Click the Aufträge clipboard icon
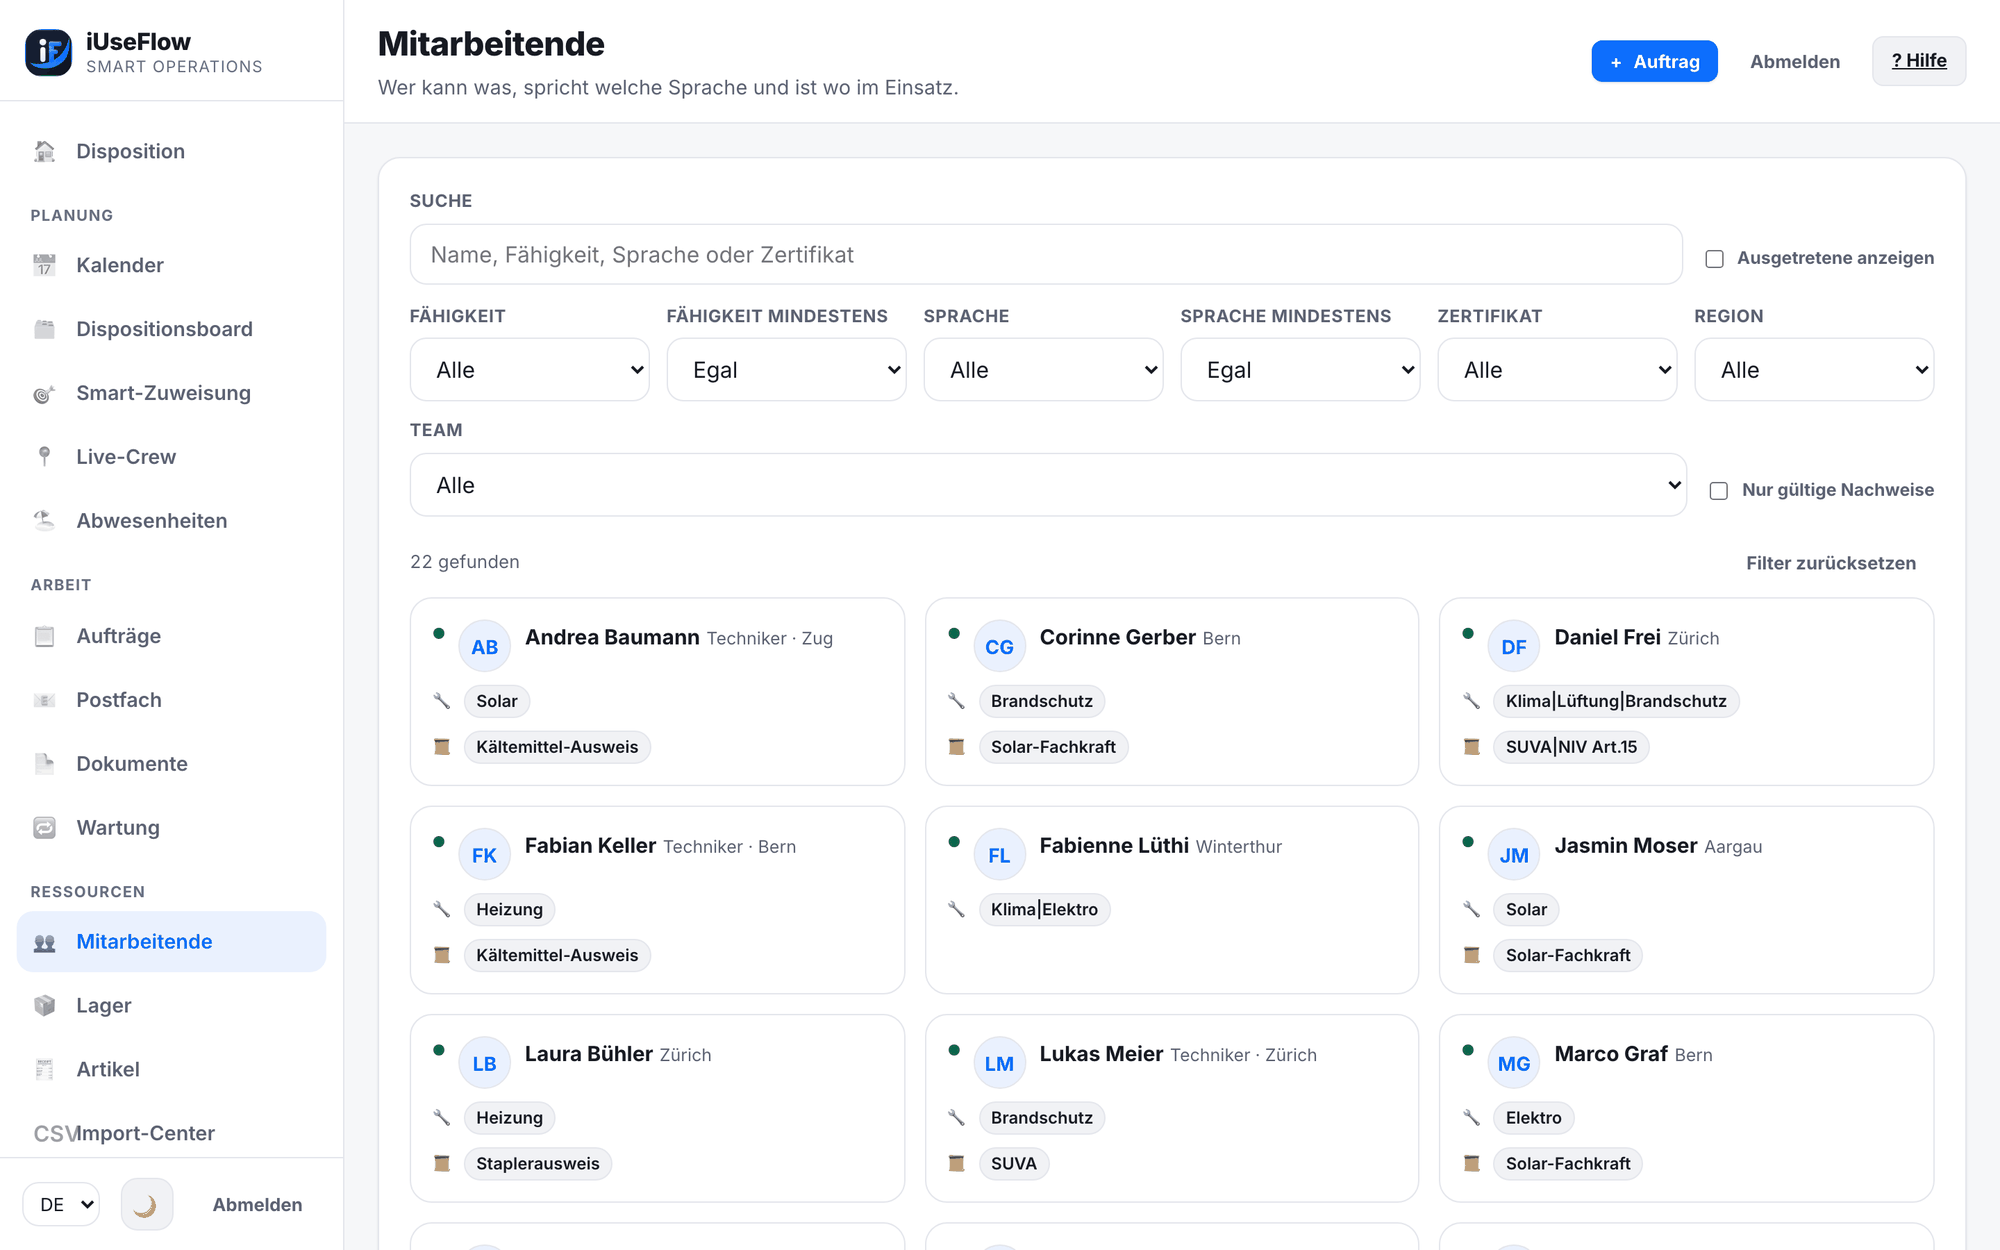This screenshot has width=2000, height=1250. [x=44, y=636]
